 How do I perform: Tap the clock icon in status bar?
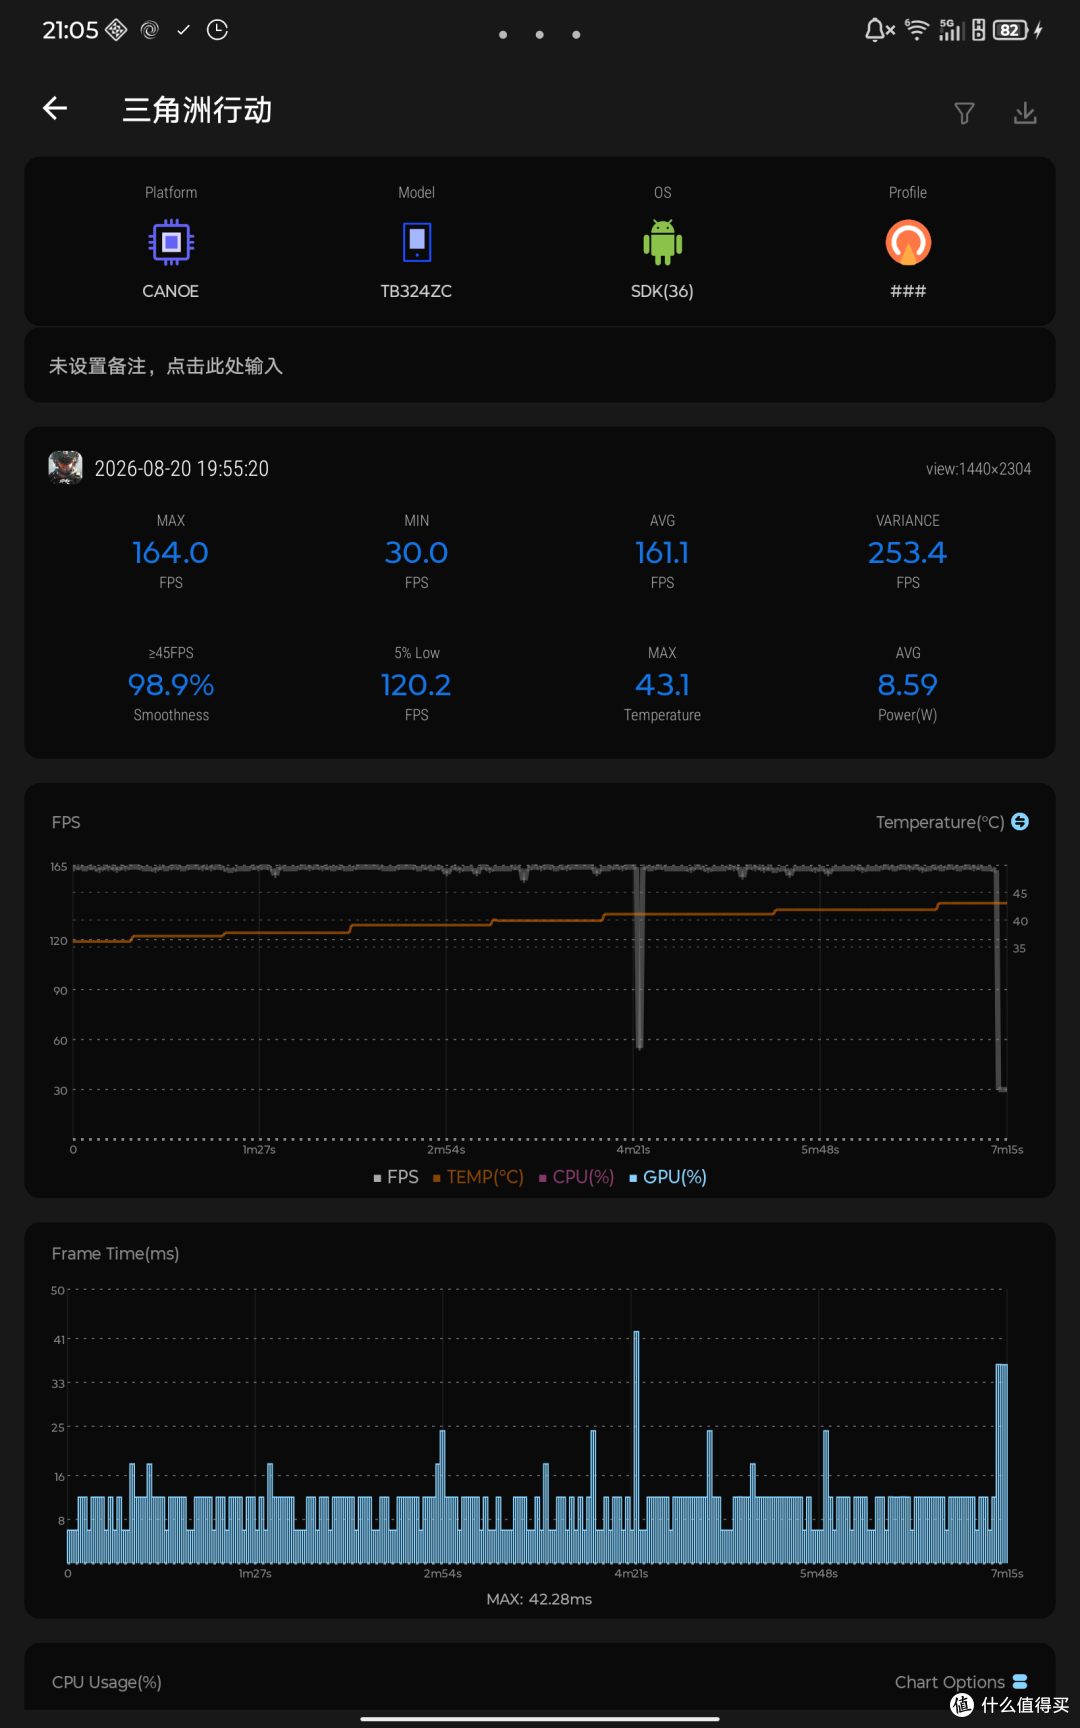(217, 30)
